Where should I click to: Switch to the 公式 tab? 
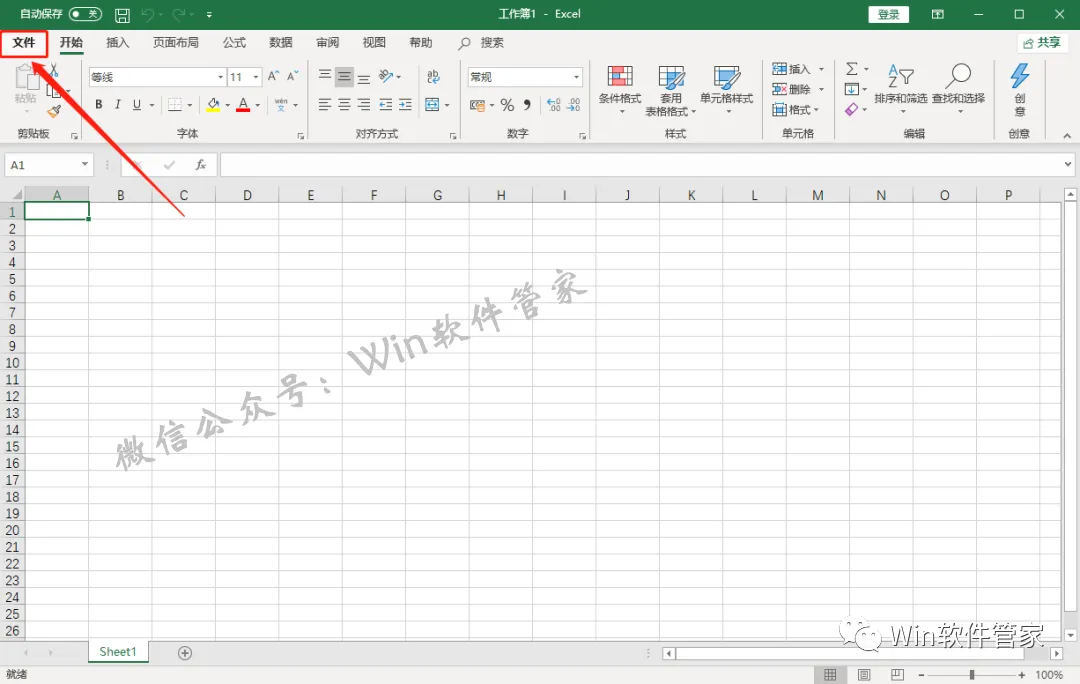[x=234, y=43]
